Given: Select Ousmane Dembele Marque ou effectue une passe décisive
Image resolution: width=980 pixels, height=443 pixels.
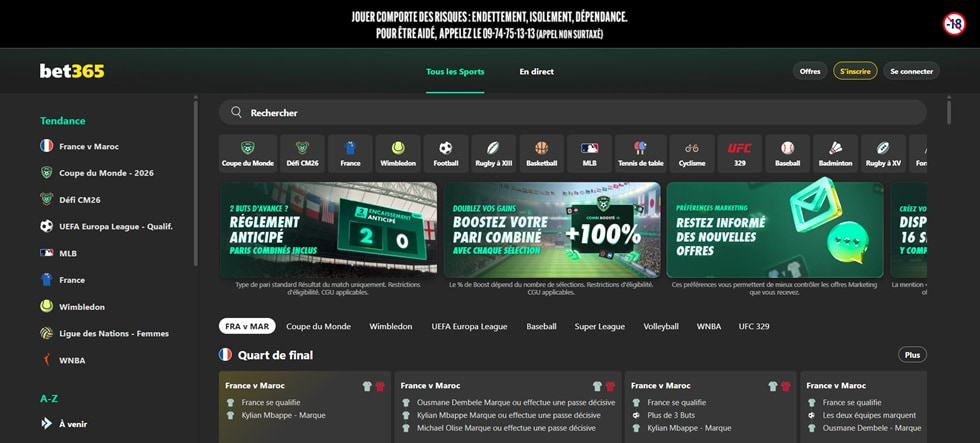Looking at the screenshot, I should click(x=516, y=402).
